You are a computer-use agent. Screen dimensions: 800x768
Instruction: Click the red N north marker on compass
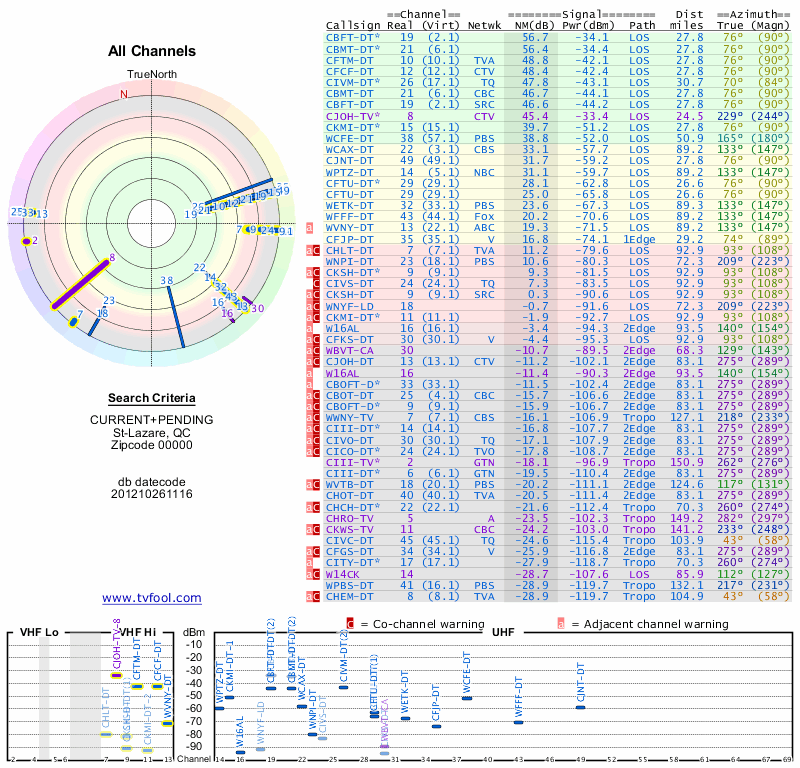124,95
